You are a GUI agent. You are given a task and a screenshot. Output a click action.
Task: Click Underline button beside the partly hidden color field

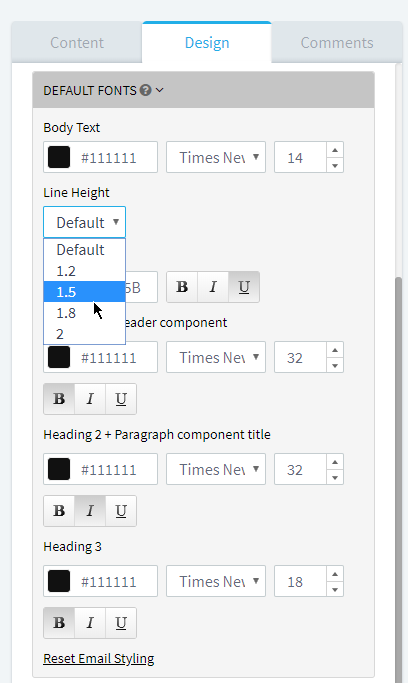pos(244,287)
